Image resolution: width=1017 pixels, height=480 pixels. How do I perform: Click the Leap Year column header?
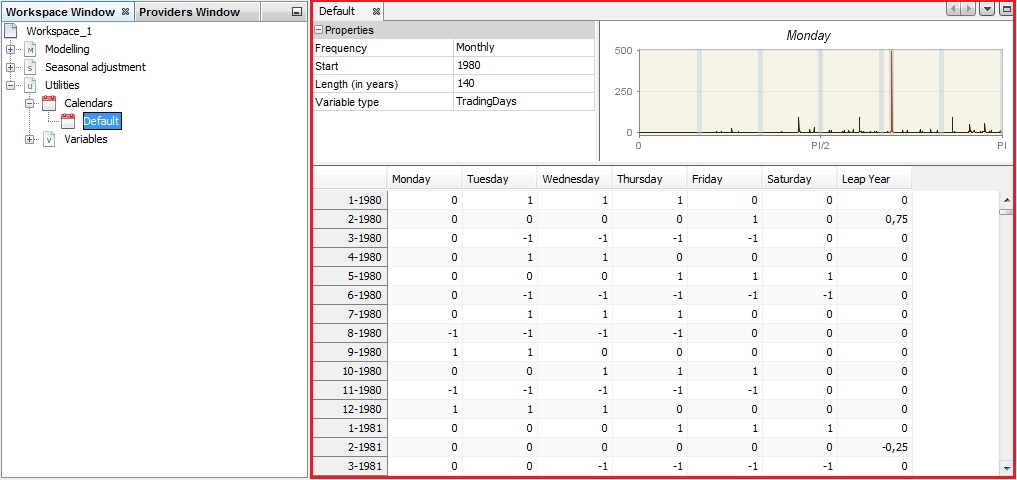pos(873,179)
